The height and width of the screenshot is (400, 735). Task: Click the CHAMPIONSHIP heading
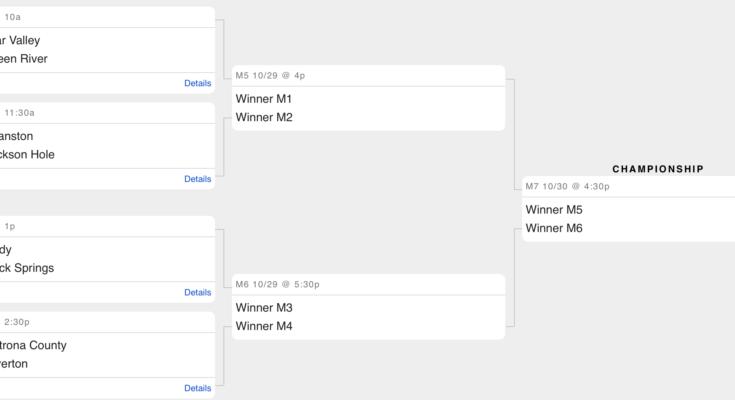[658, 169]
